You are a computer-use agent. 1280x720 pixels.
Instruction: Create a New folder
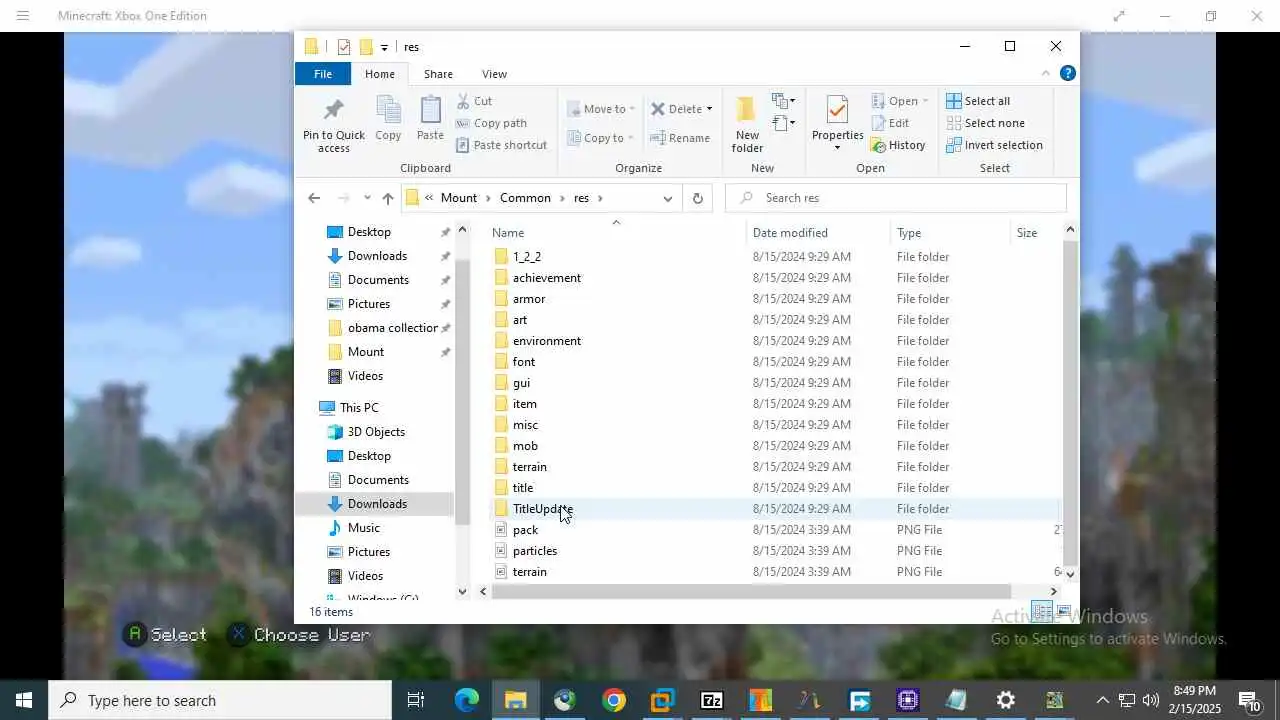pos(747,125)
